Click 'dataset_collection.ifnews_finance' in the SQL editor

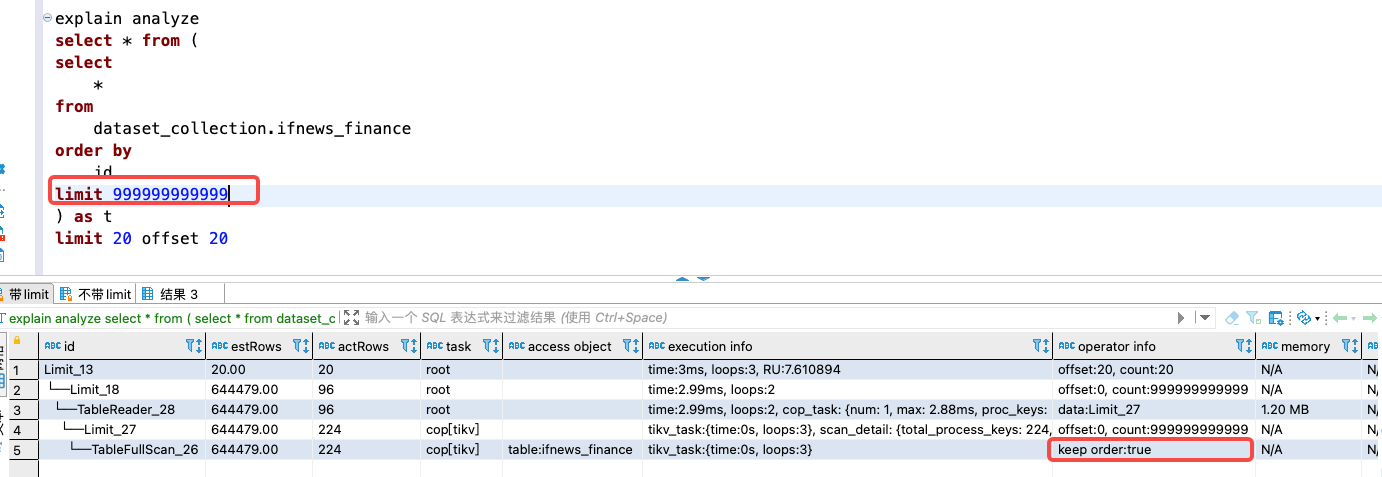pos(252,128)
